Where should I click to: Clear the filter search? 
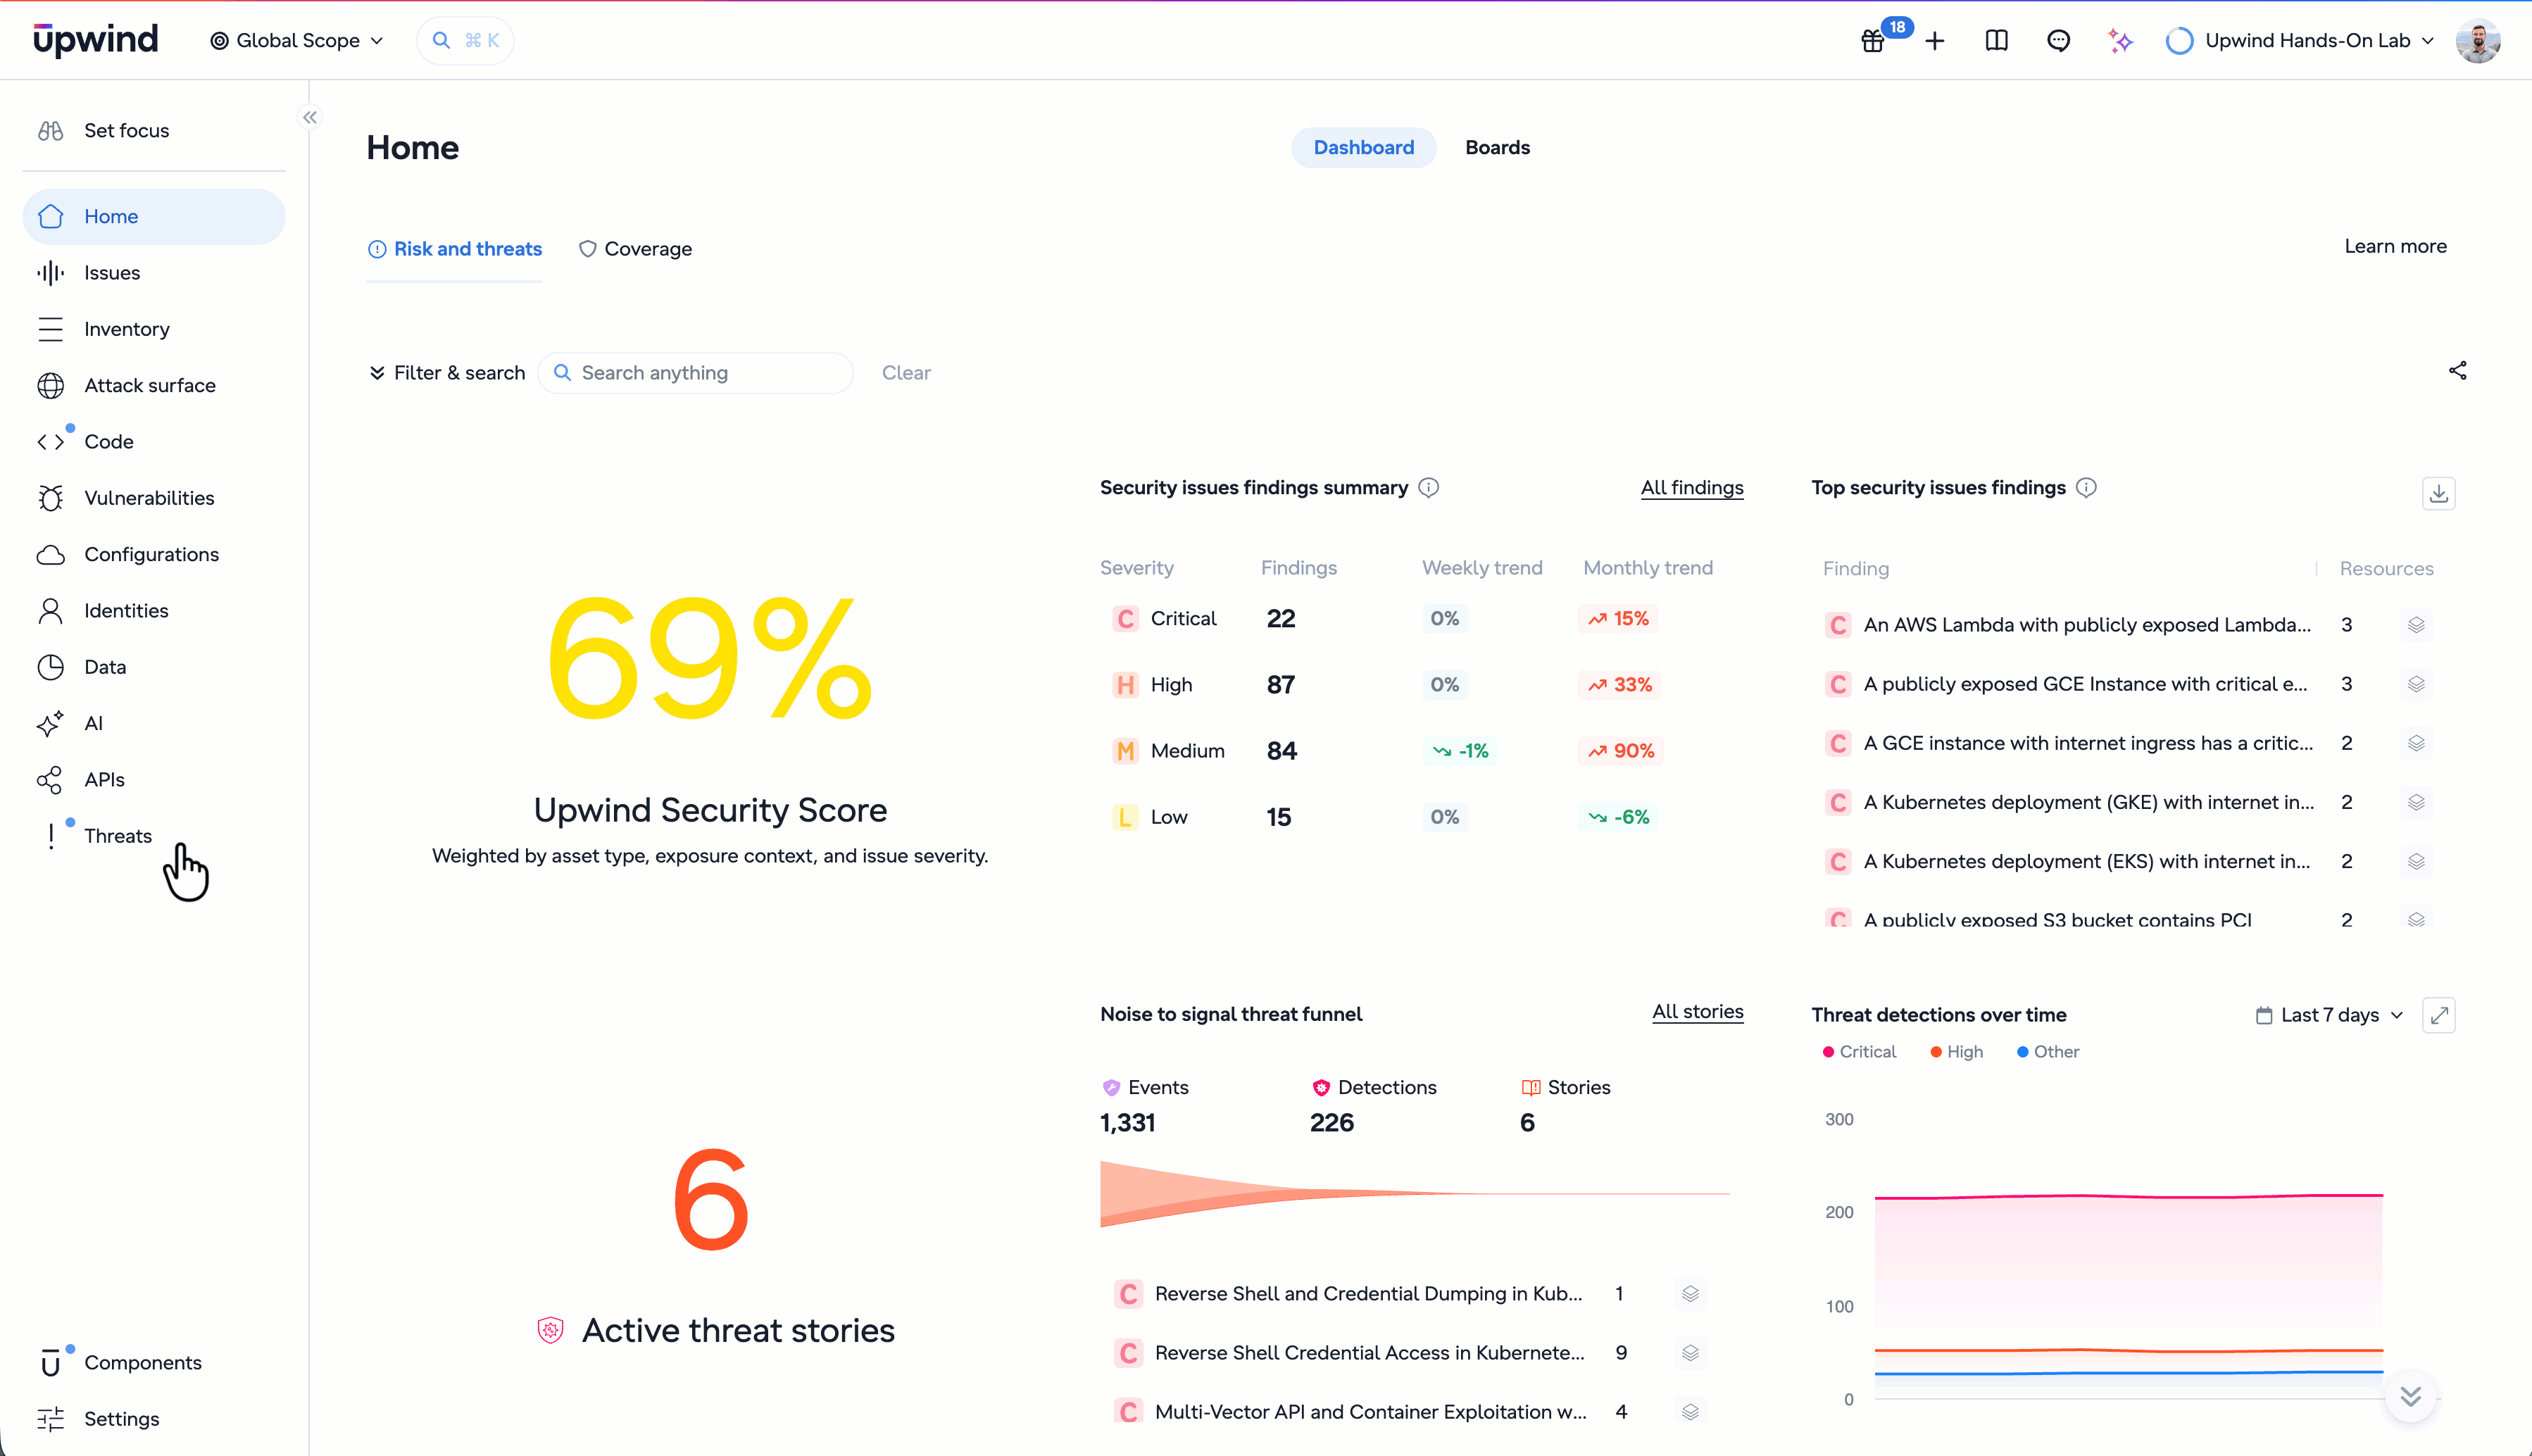906,373
